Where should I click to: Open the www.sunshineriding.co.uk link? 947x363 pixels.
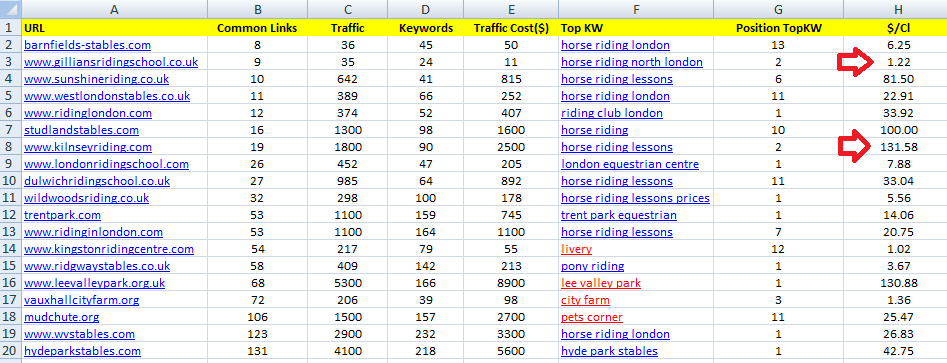point(97,79)
